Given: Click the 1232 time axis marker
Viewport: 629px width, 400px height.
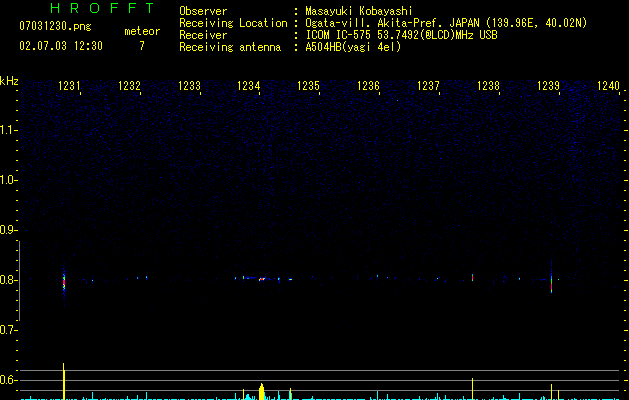Looking at the screenshot, I should (129, 86).
